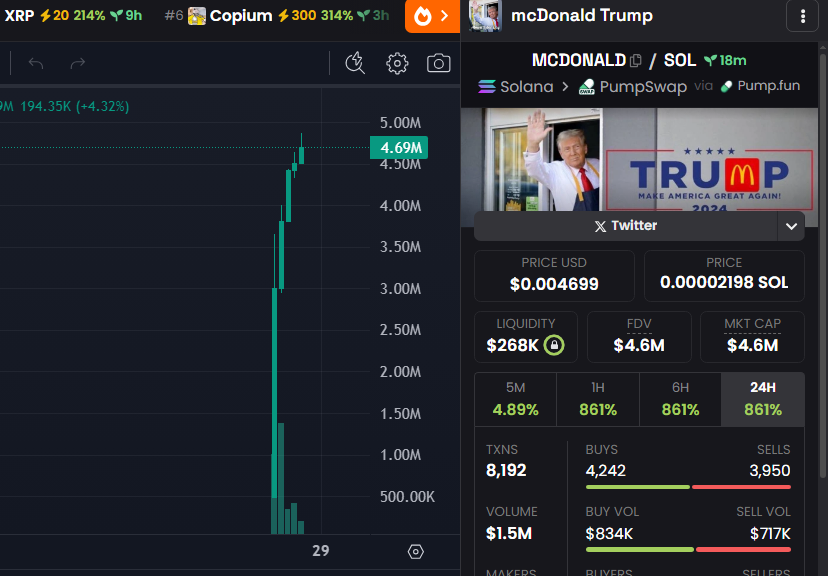
Task: Copy the MCDONALD token address
Action: tap(636, 61)
